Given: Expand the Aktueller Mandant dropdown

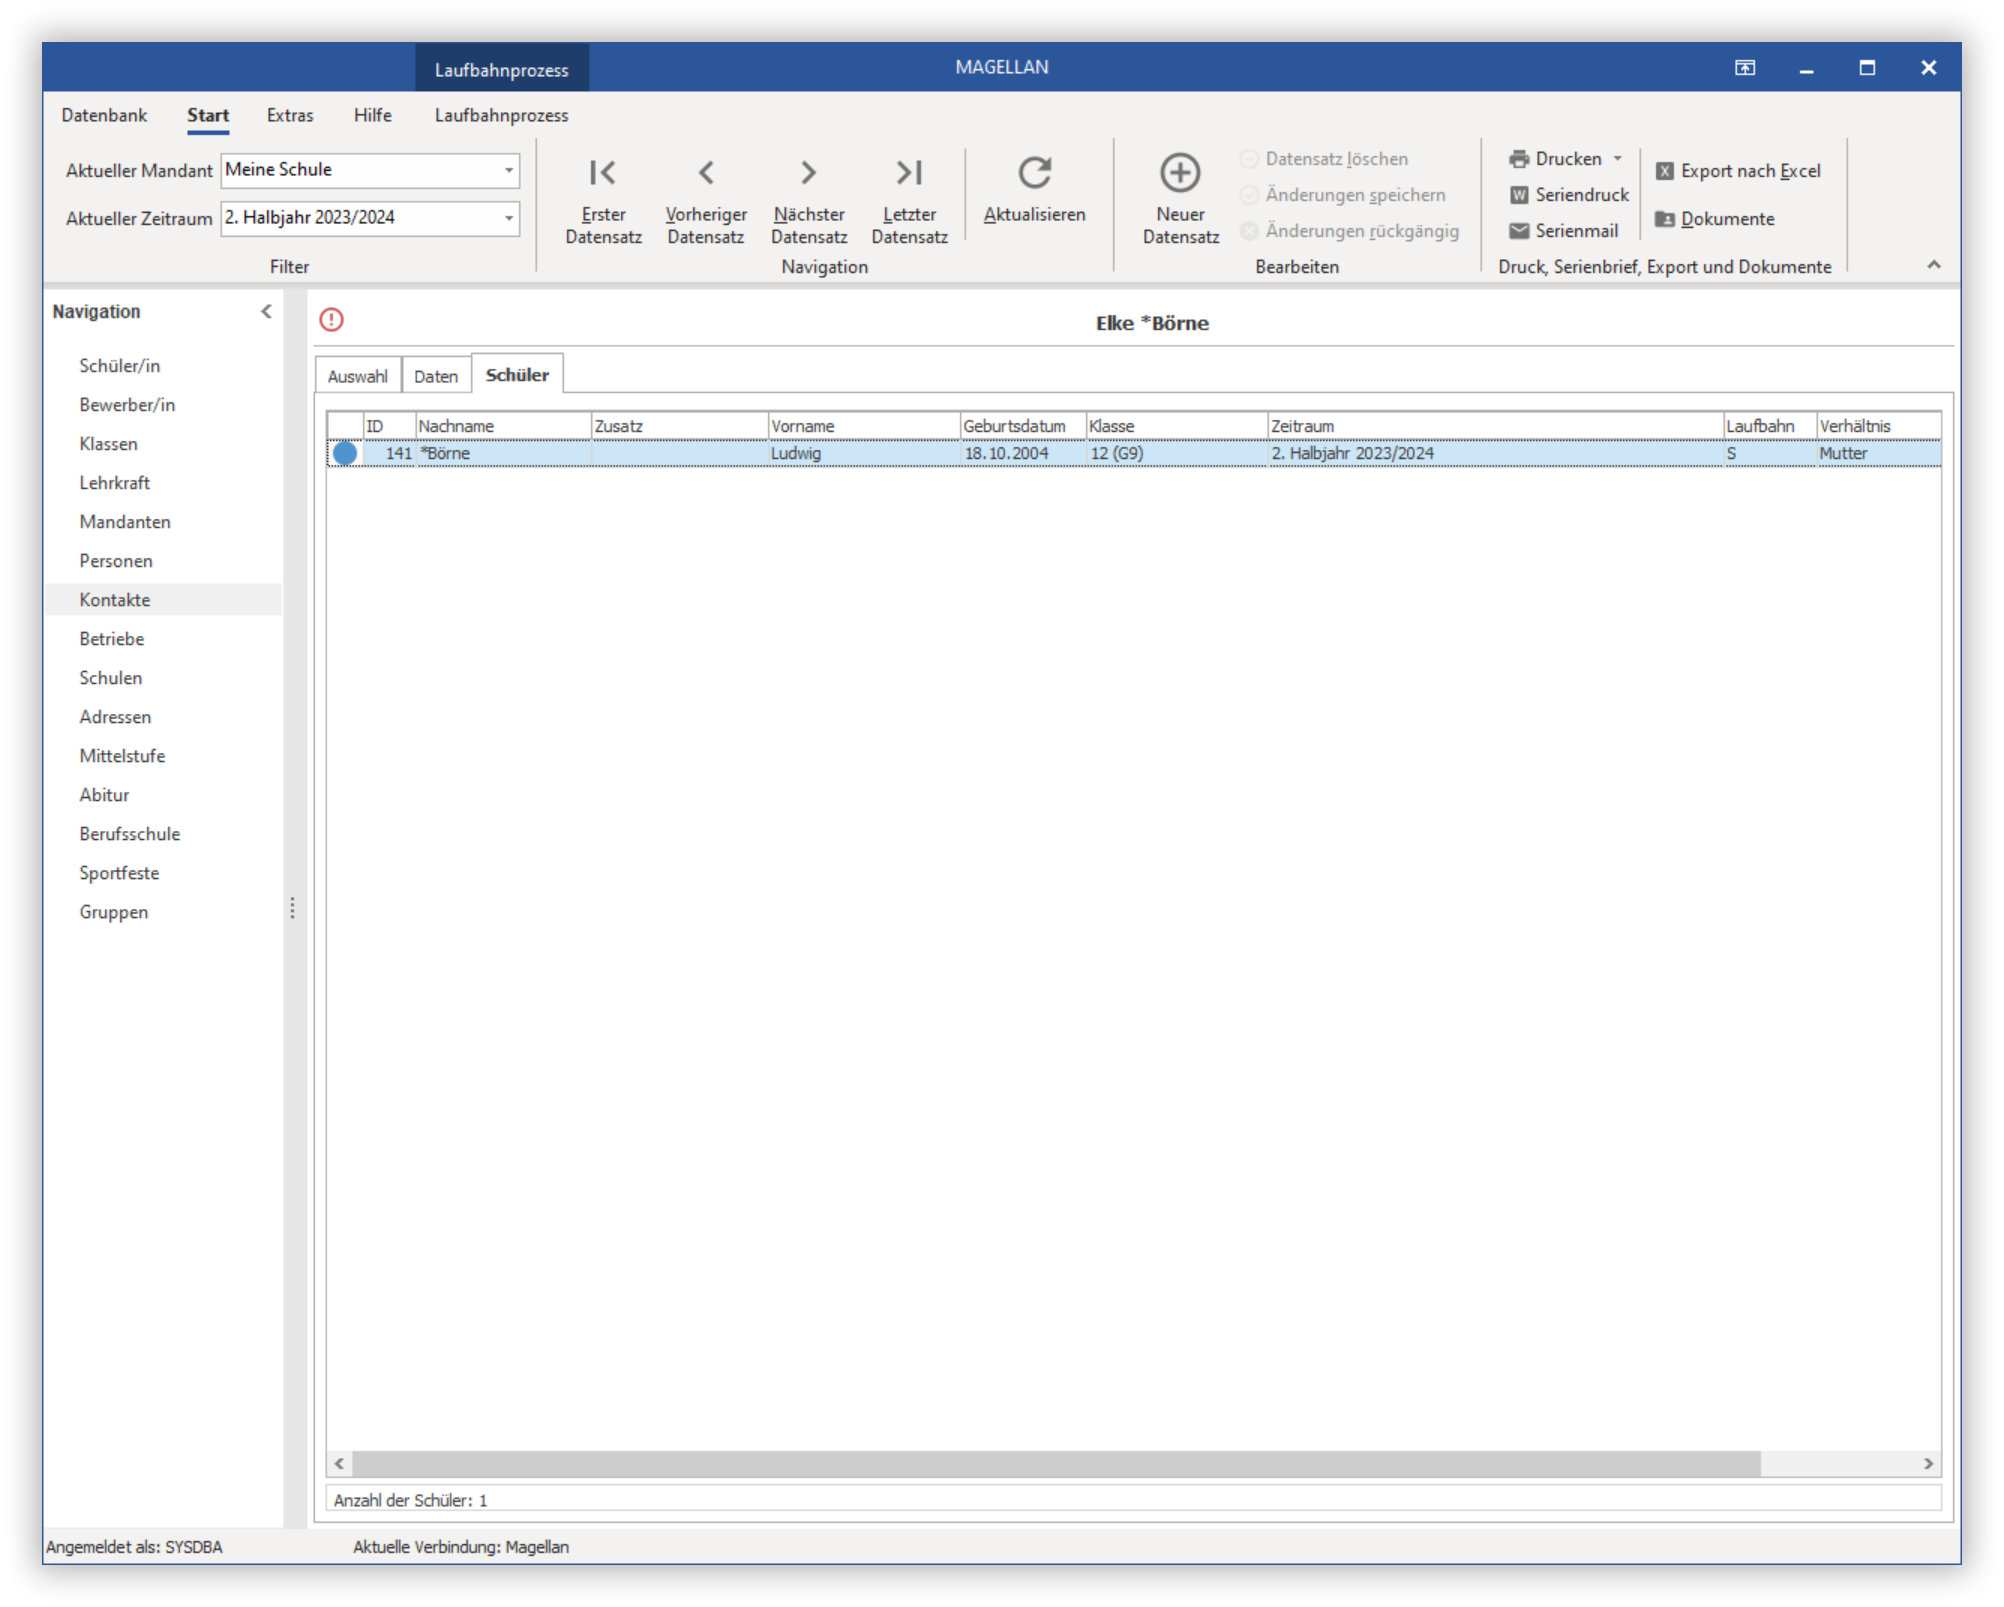Looking at the screenshot, I should click(509, 170).
